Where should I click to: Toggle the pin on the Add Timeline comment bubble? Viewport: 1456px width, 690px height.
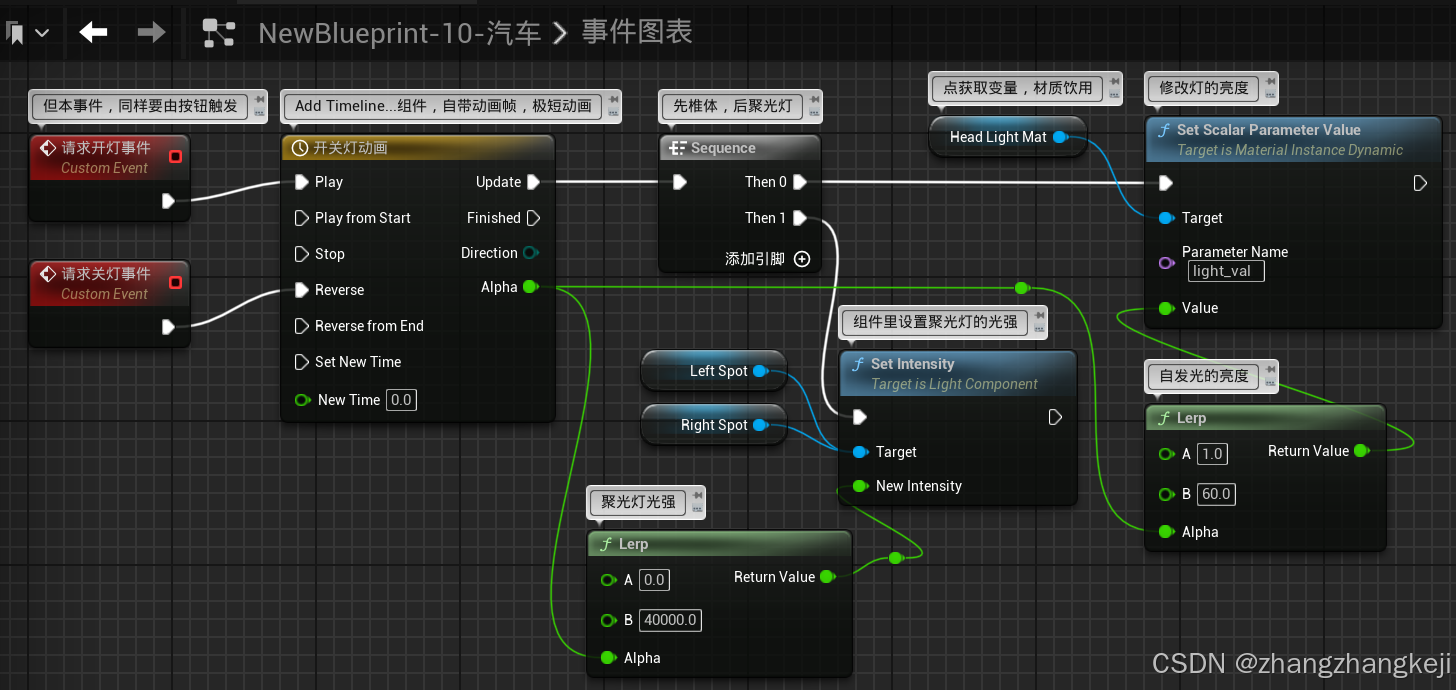tap(613, 99)
